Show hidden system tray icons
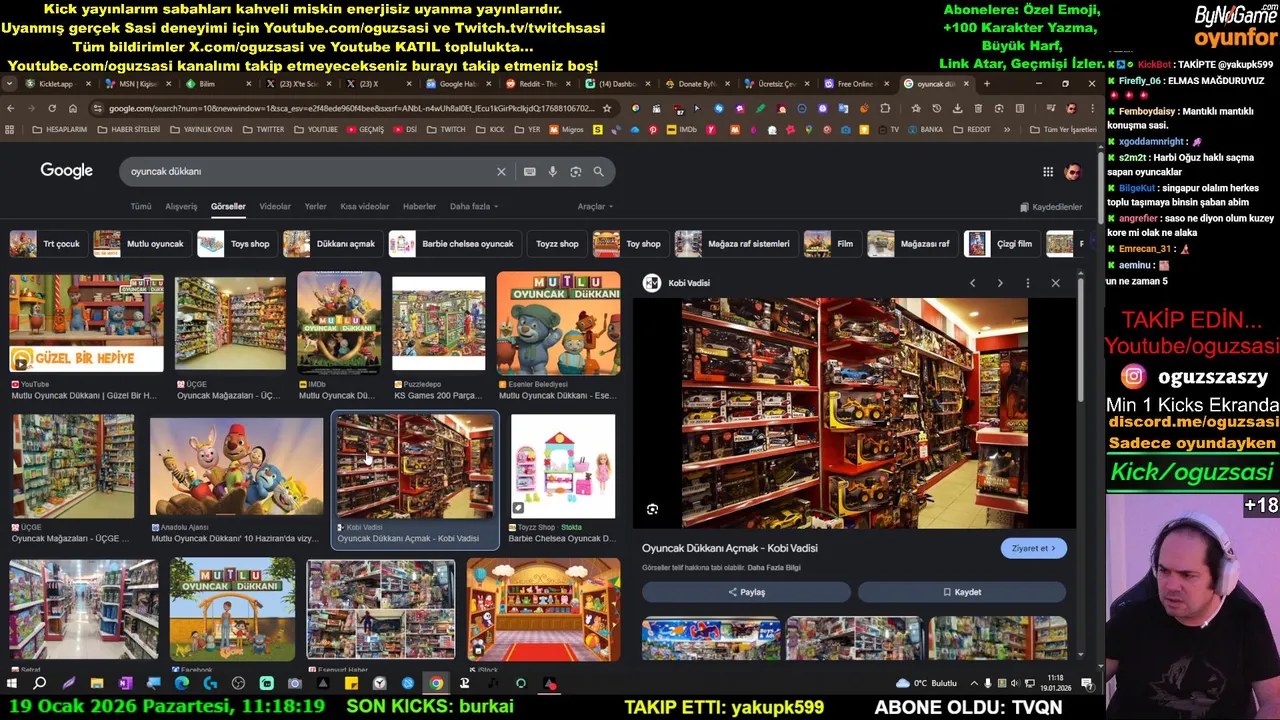 975,684
